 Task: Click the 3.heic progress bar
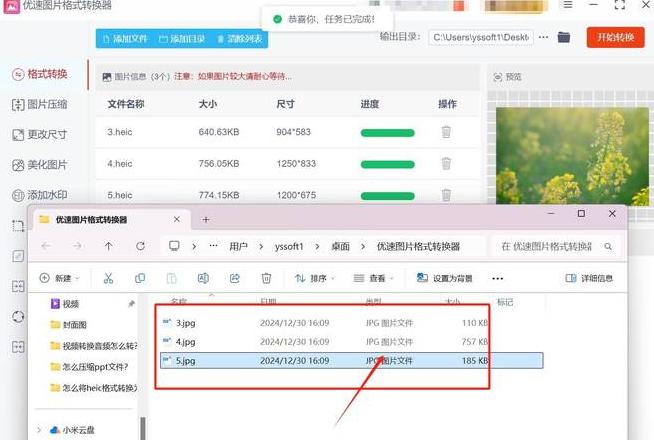387,133
